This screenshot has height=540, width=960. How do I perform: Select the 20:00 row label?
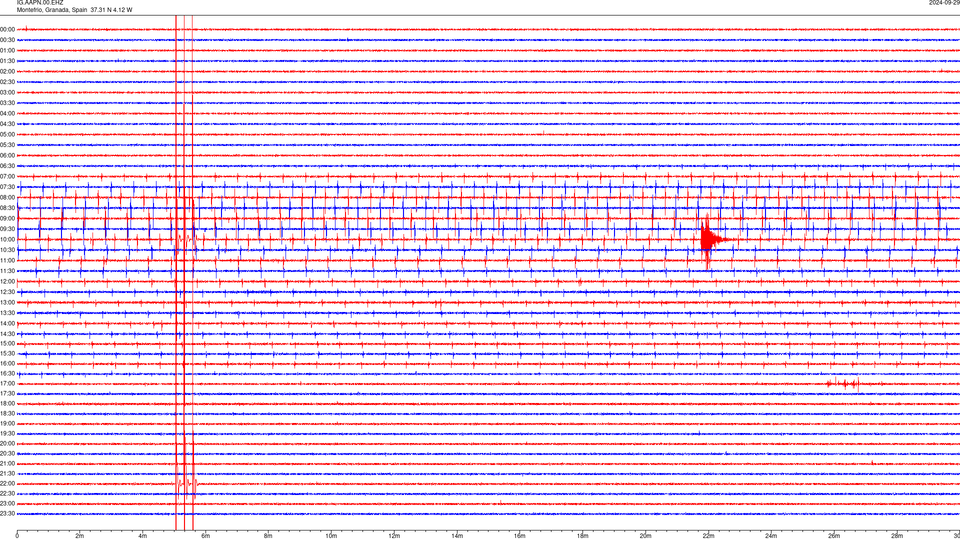point(7,444)
